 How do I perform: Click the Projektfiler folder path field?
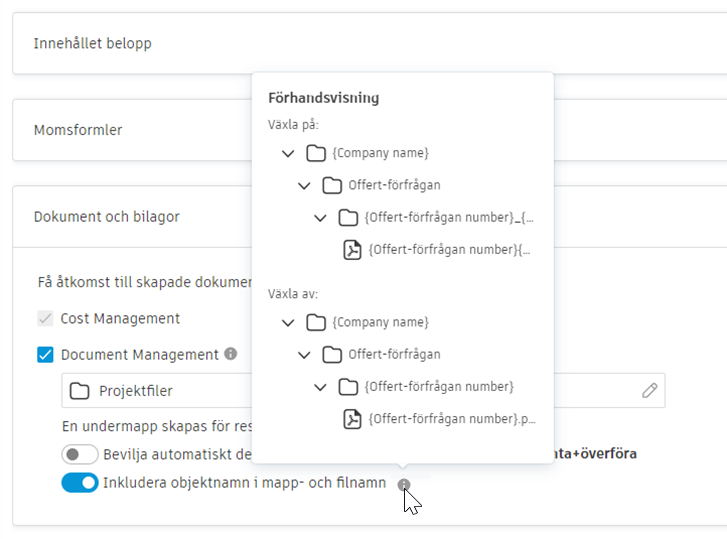pos(170,390)
